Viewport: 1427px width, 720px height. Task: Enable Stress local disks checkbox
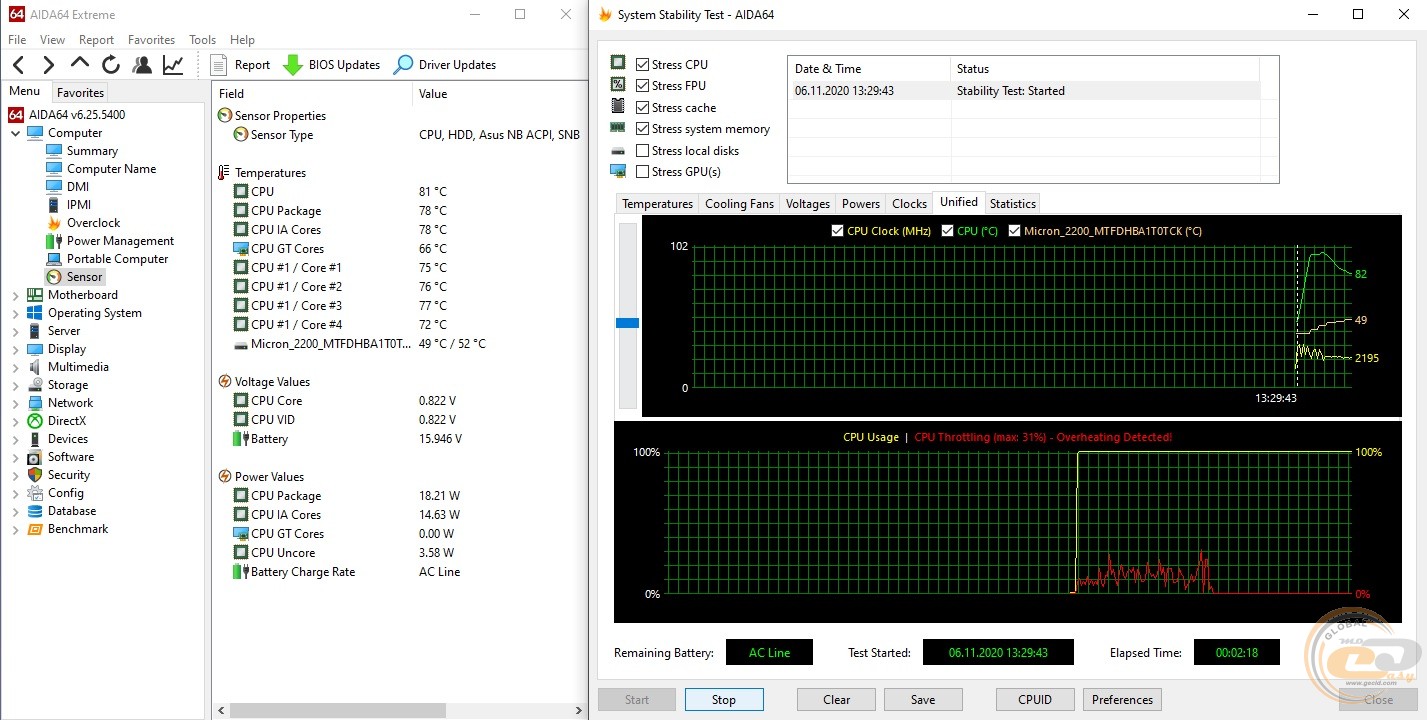tap(642, 151)
